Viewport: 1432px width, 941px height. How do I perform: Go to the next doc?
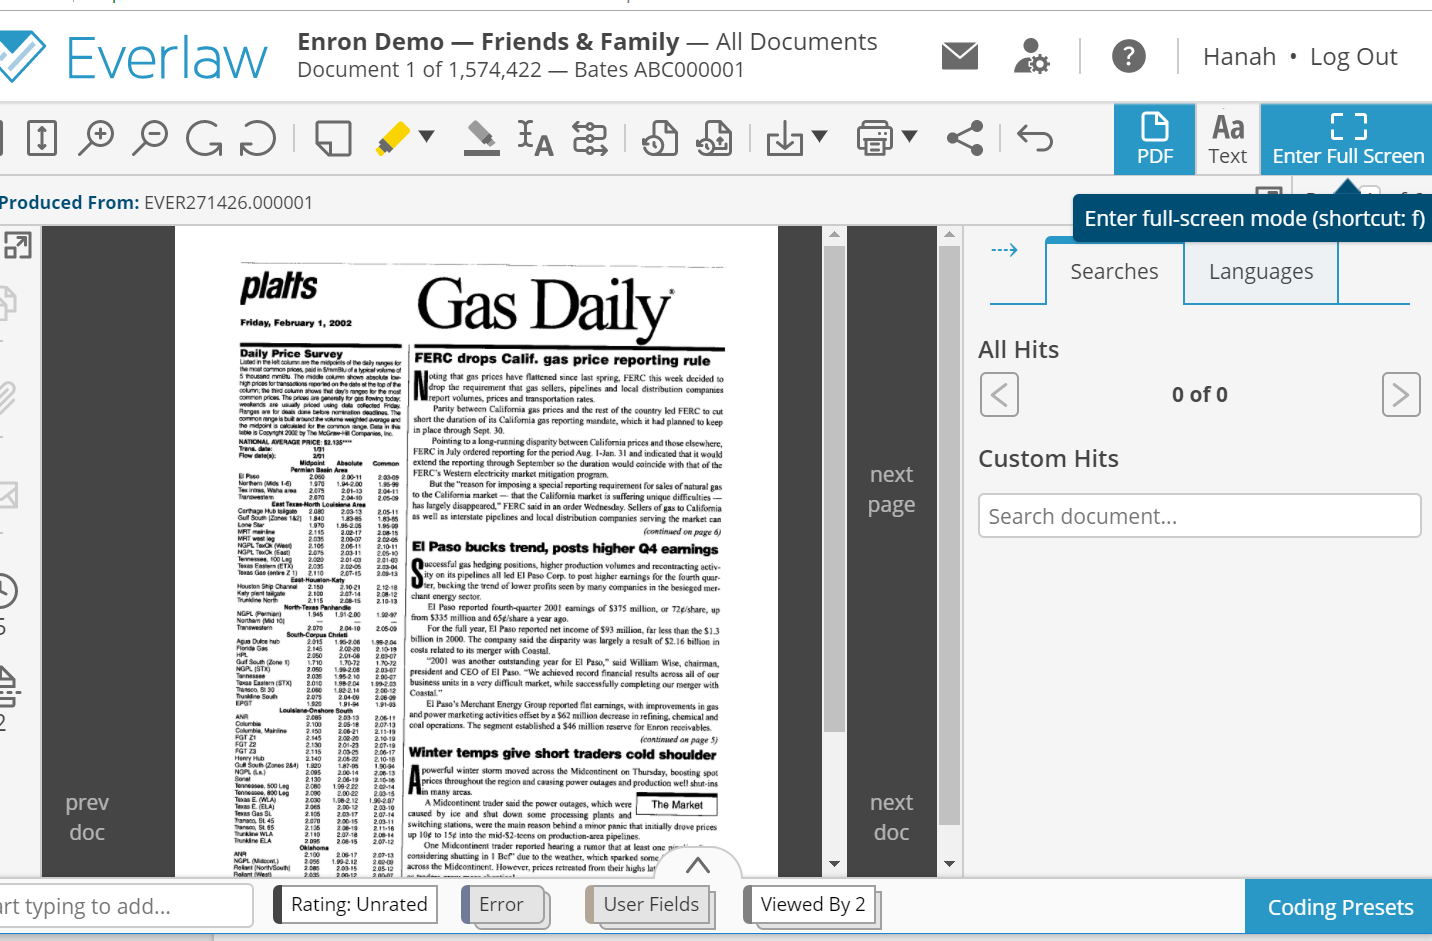pos(891,817)
